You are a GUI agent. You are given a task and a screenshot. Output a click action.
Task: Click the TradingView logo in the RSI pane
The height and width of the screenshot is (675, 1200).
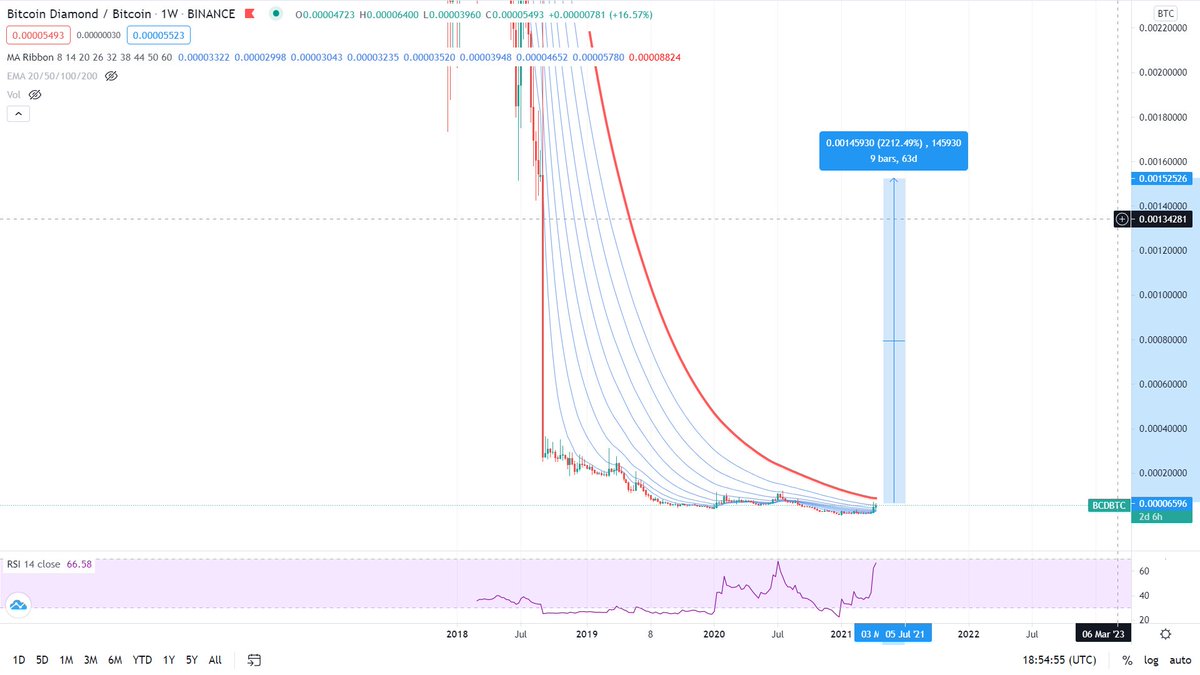(17, 604)
